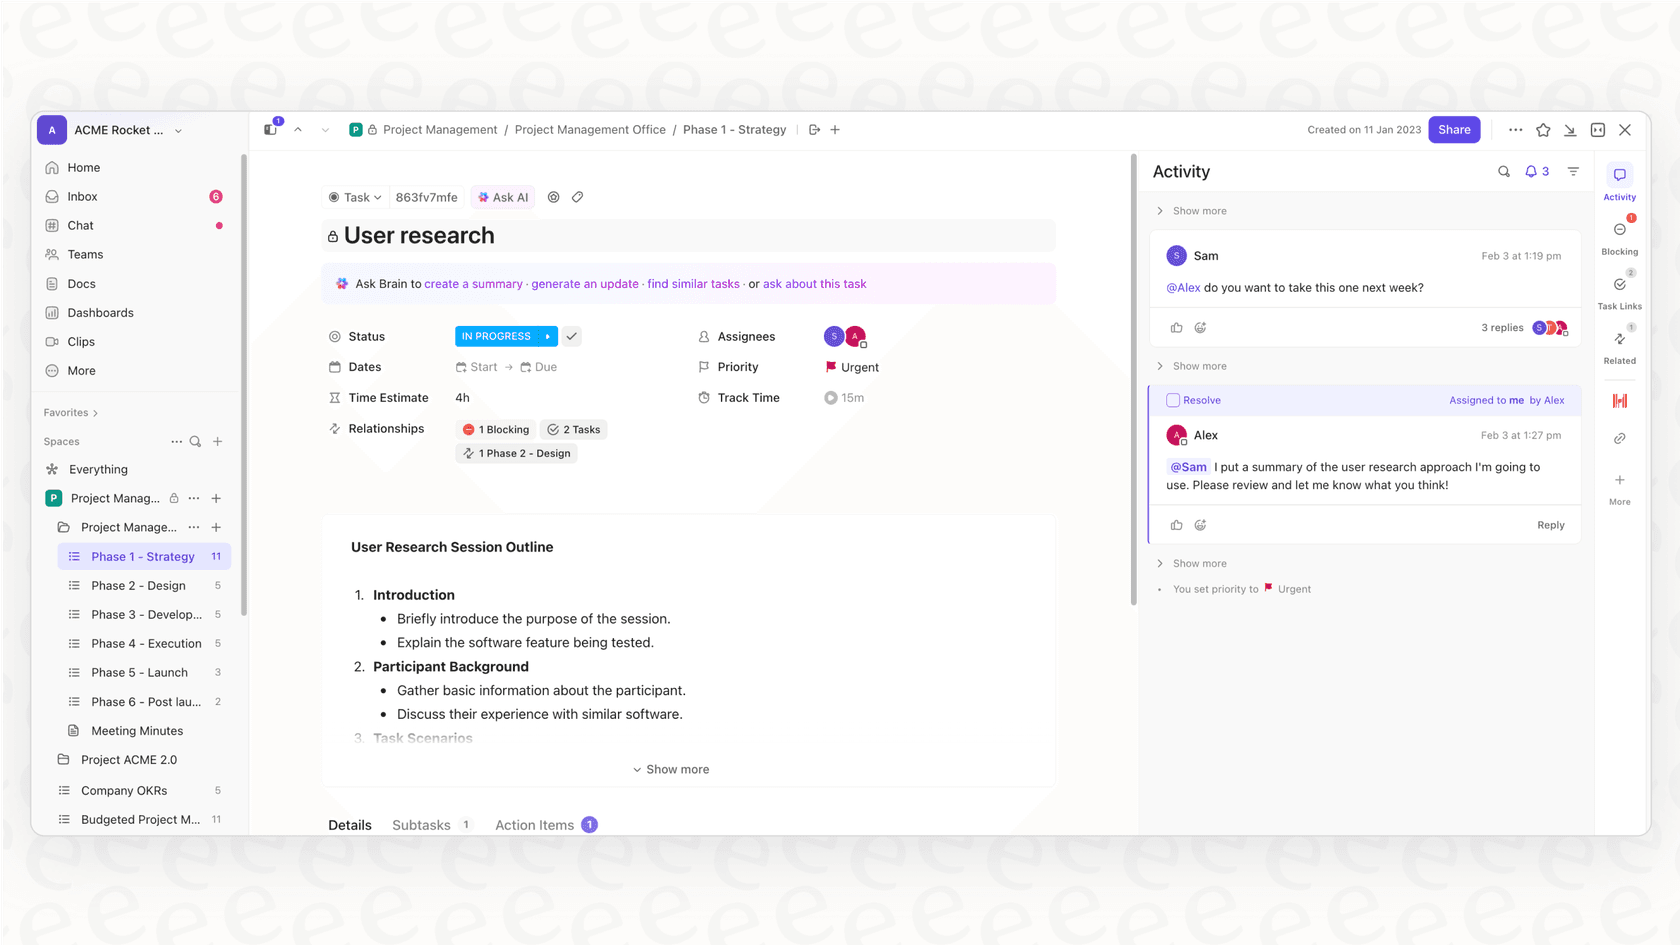Open activity notifications showing 3 alerts
Screen dimensions: 1680x945
(x=1535, y=171)
